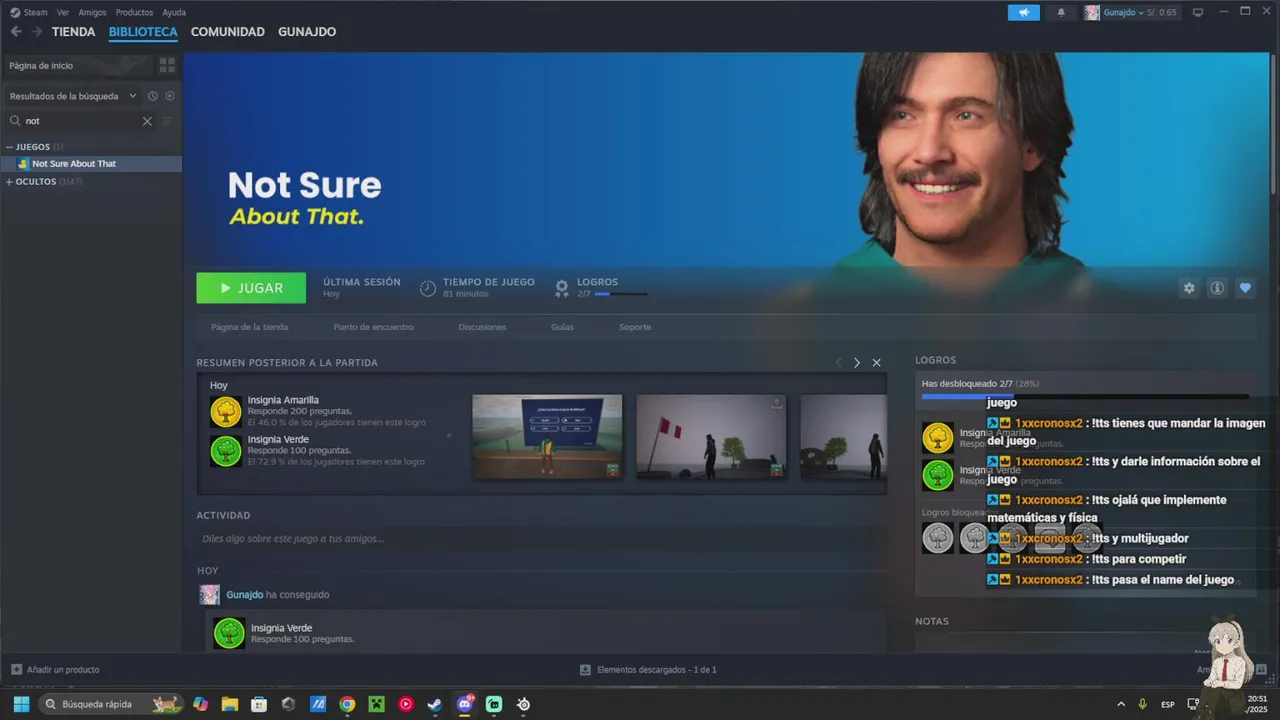Open the notifications bell
Screen dimensions: 1280x720
point(1061,12)
